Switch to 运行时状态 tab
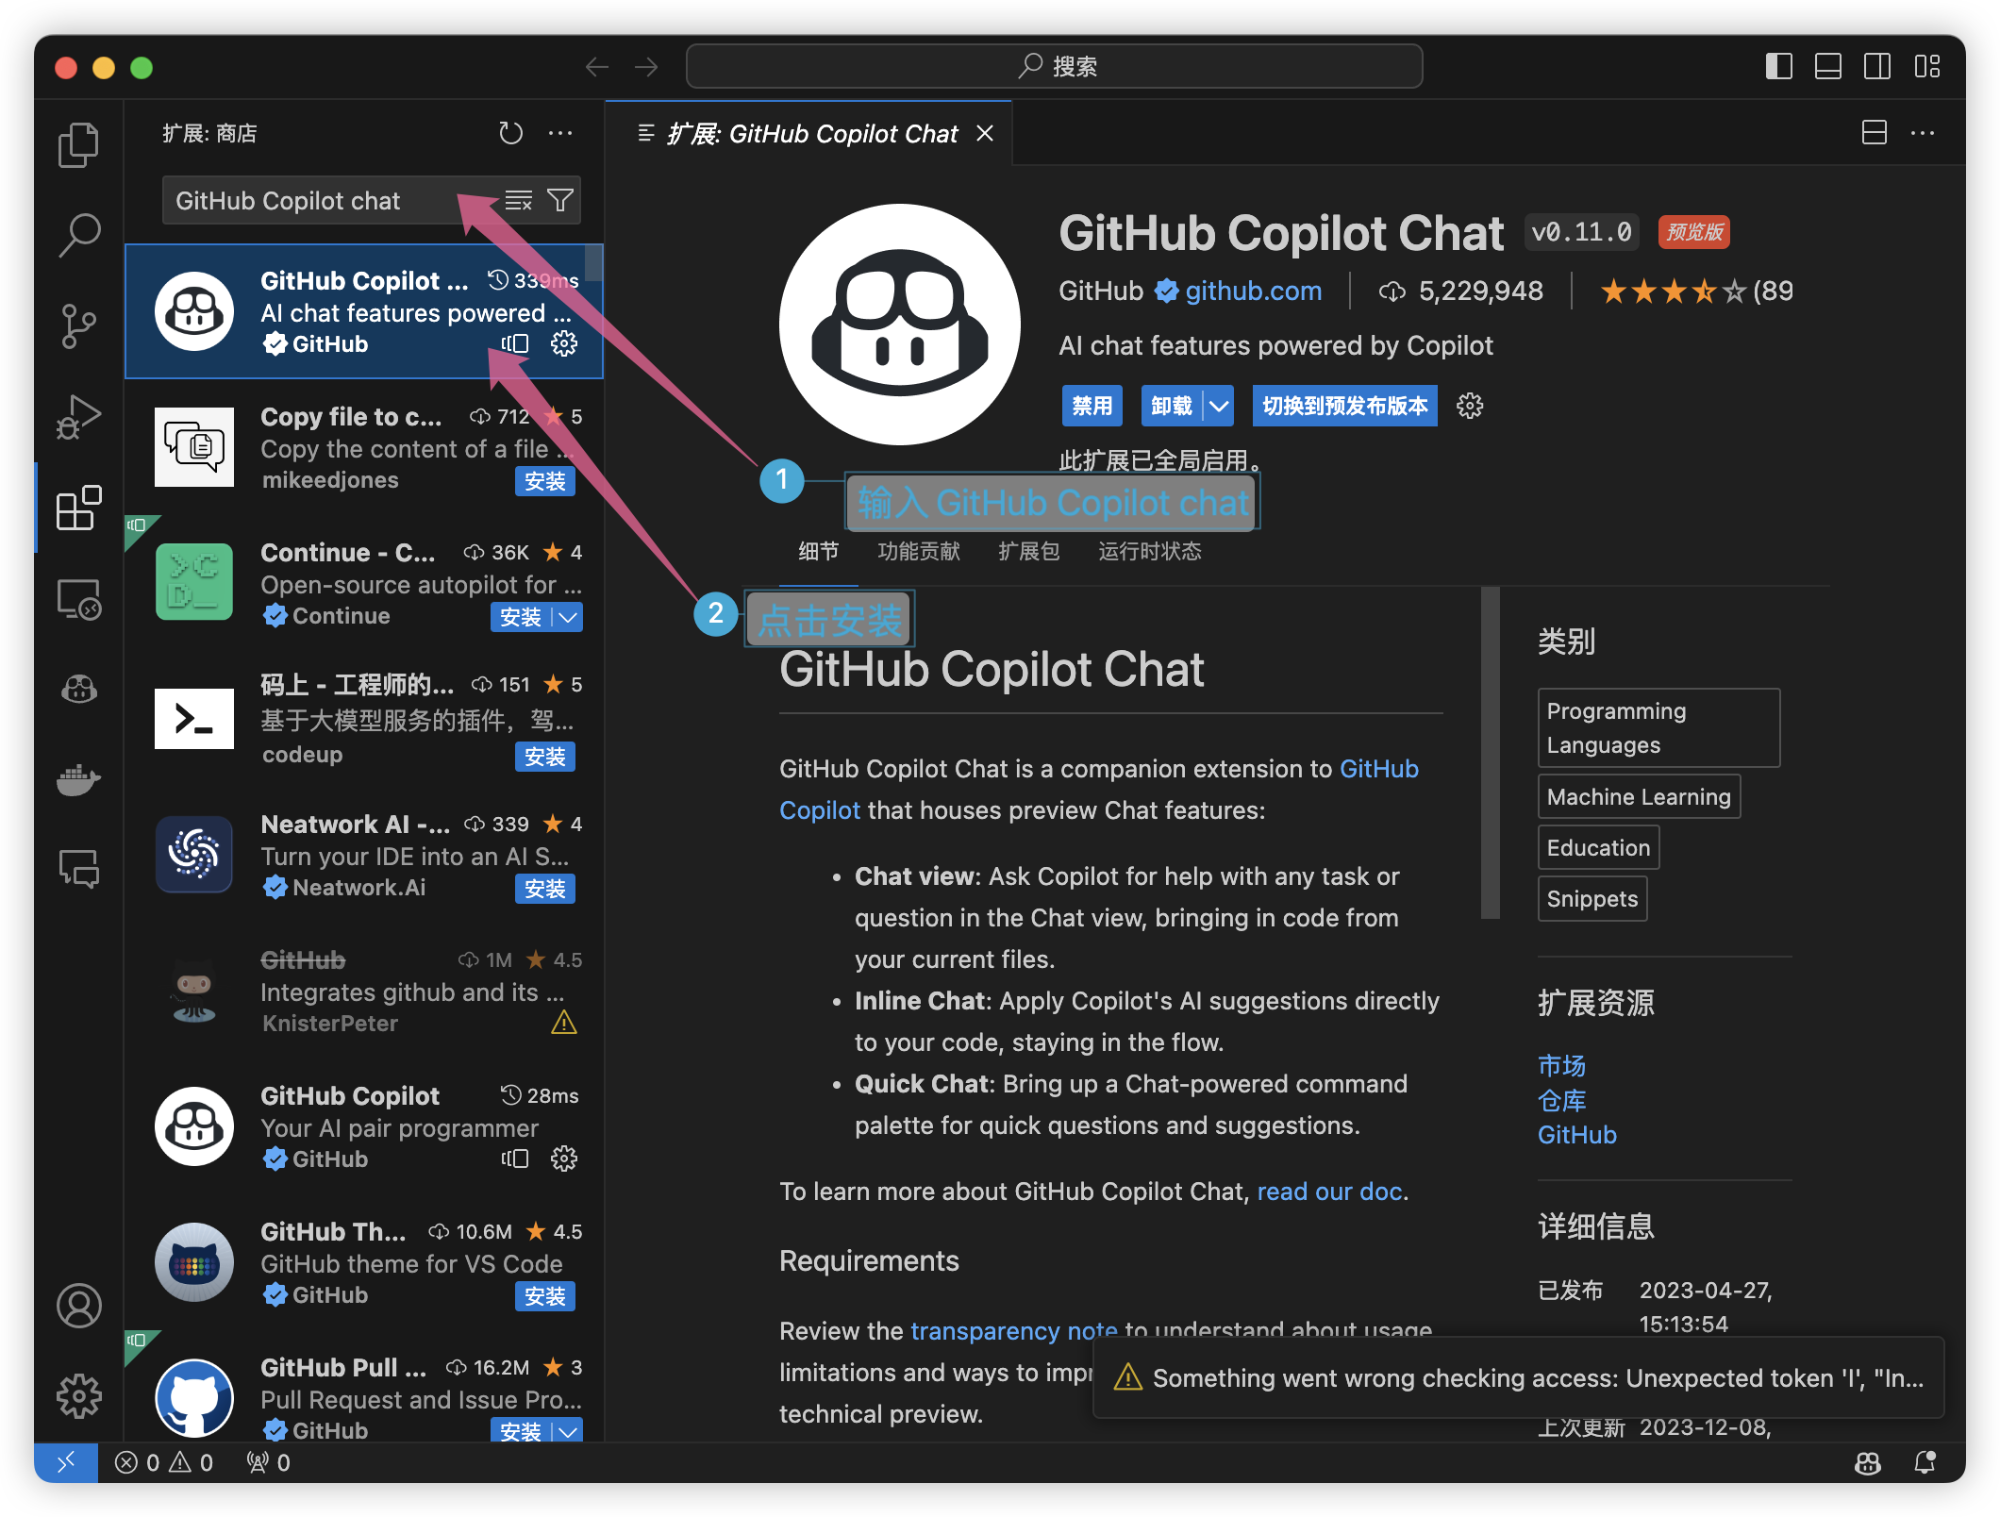This screenshot has height=1517, width=2000. click(x=1149, y=551)
